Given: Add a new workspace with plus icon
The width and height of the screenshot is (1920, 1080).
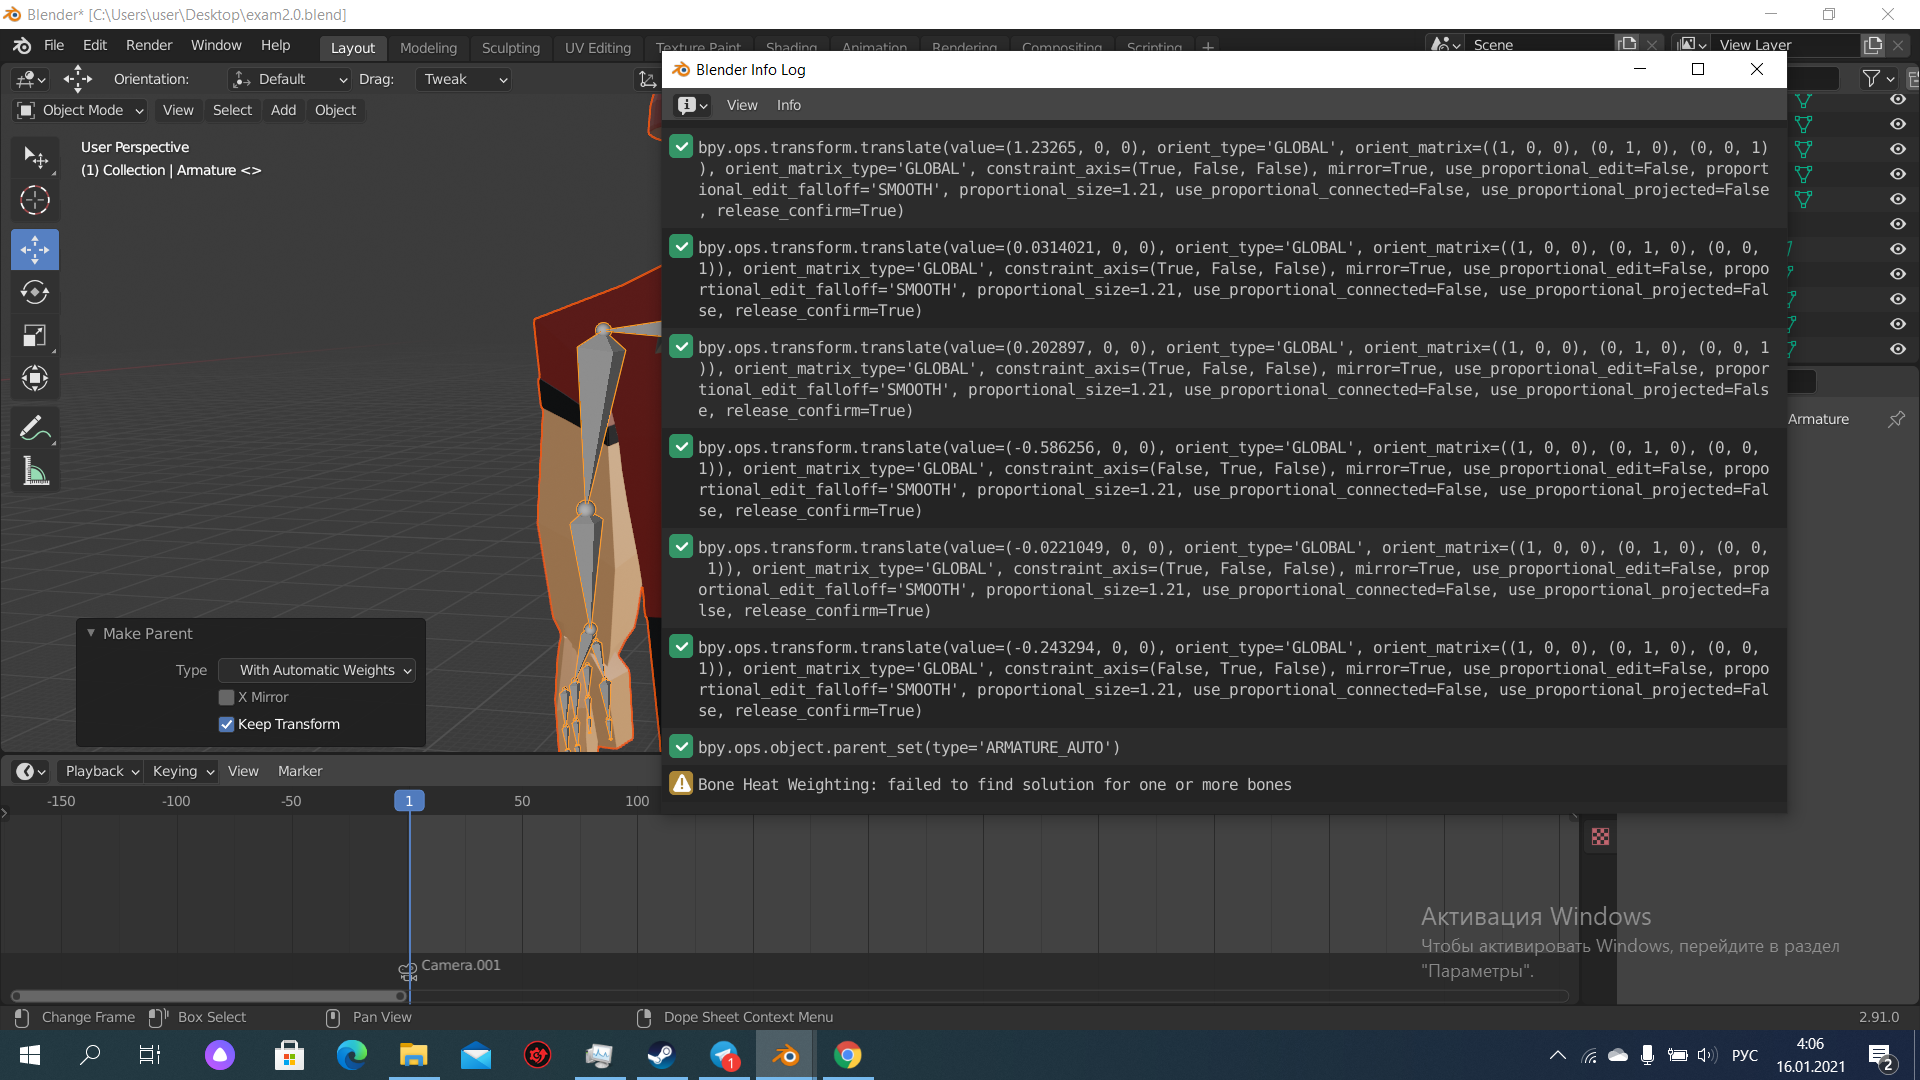Looking at the screenshot, I should pos(1208,47).
